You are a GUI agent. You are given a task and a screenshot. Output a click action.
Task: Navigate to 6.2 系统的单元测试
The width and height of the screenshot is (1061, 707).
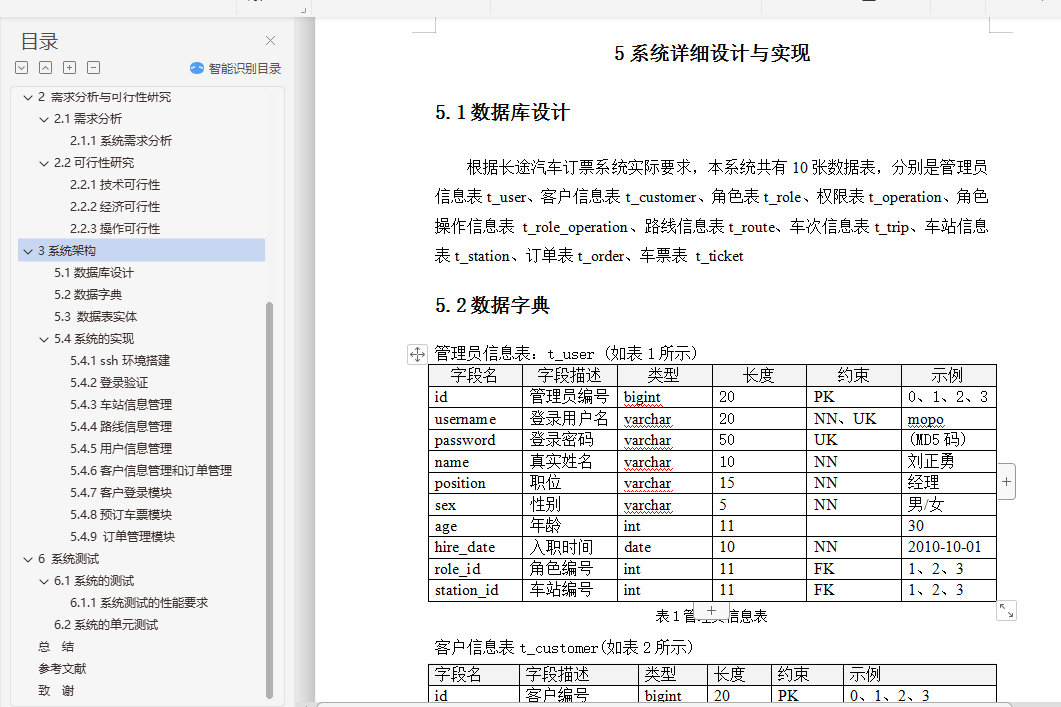[106, 624]
